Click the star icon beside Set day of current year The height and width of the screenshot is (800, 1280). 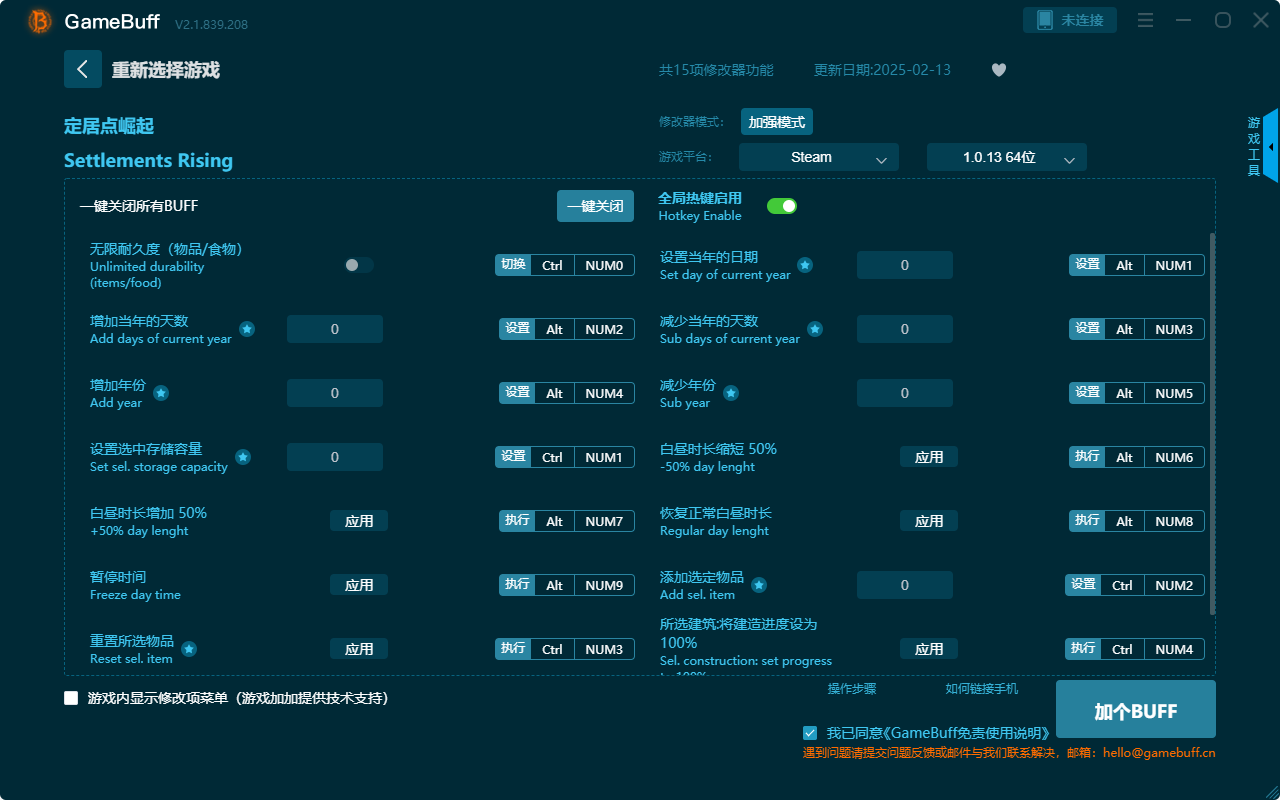(805, 264)
